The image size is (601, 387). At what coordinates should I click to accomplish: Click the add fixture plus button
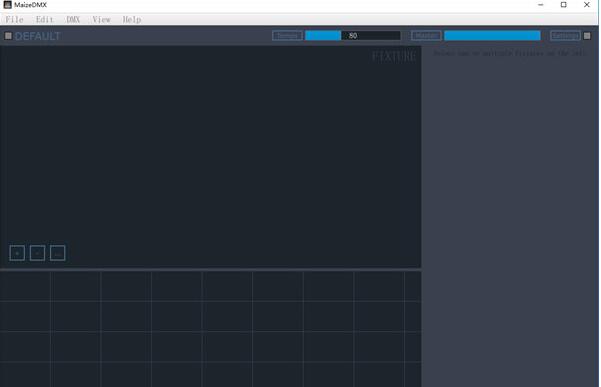pos(17,253)
